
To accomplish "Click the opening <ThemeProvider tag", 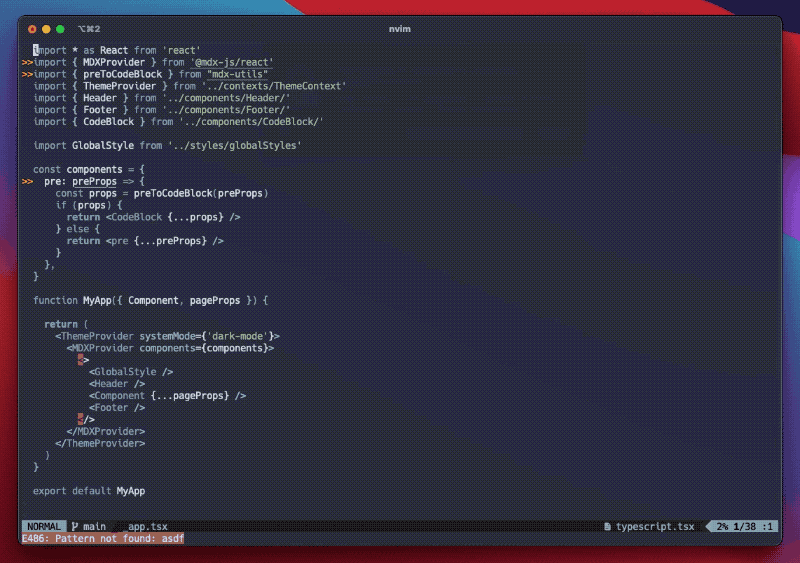I will pos(94,336).
